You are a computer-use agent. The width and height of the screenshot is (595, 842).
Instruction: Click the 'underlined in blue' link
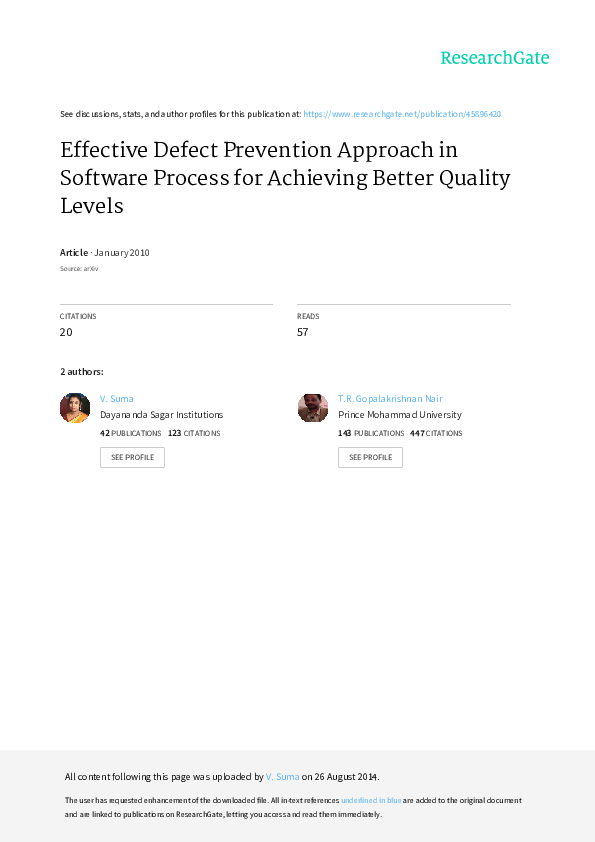(371, 800)
